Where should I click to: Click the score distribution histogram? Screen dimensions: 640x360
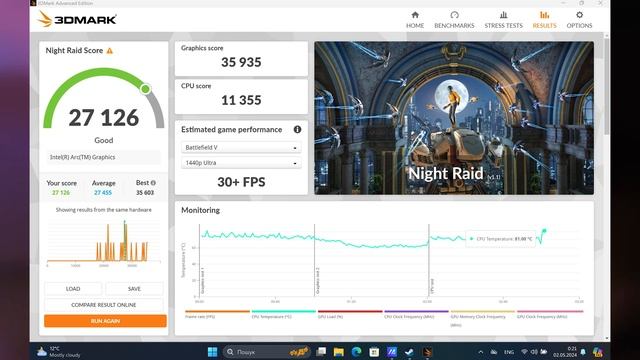coord(104,243)
